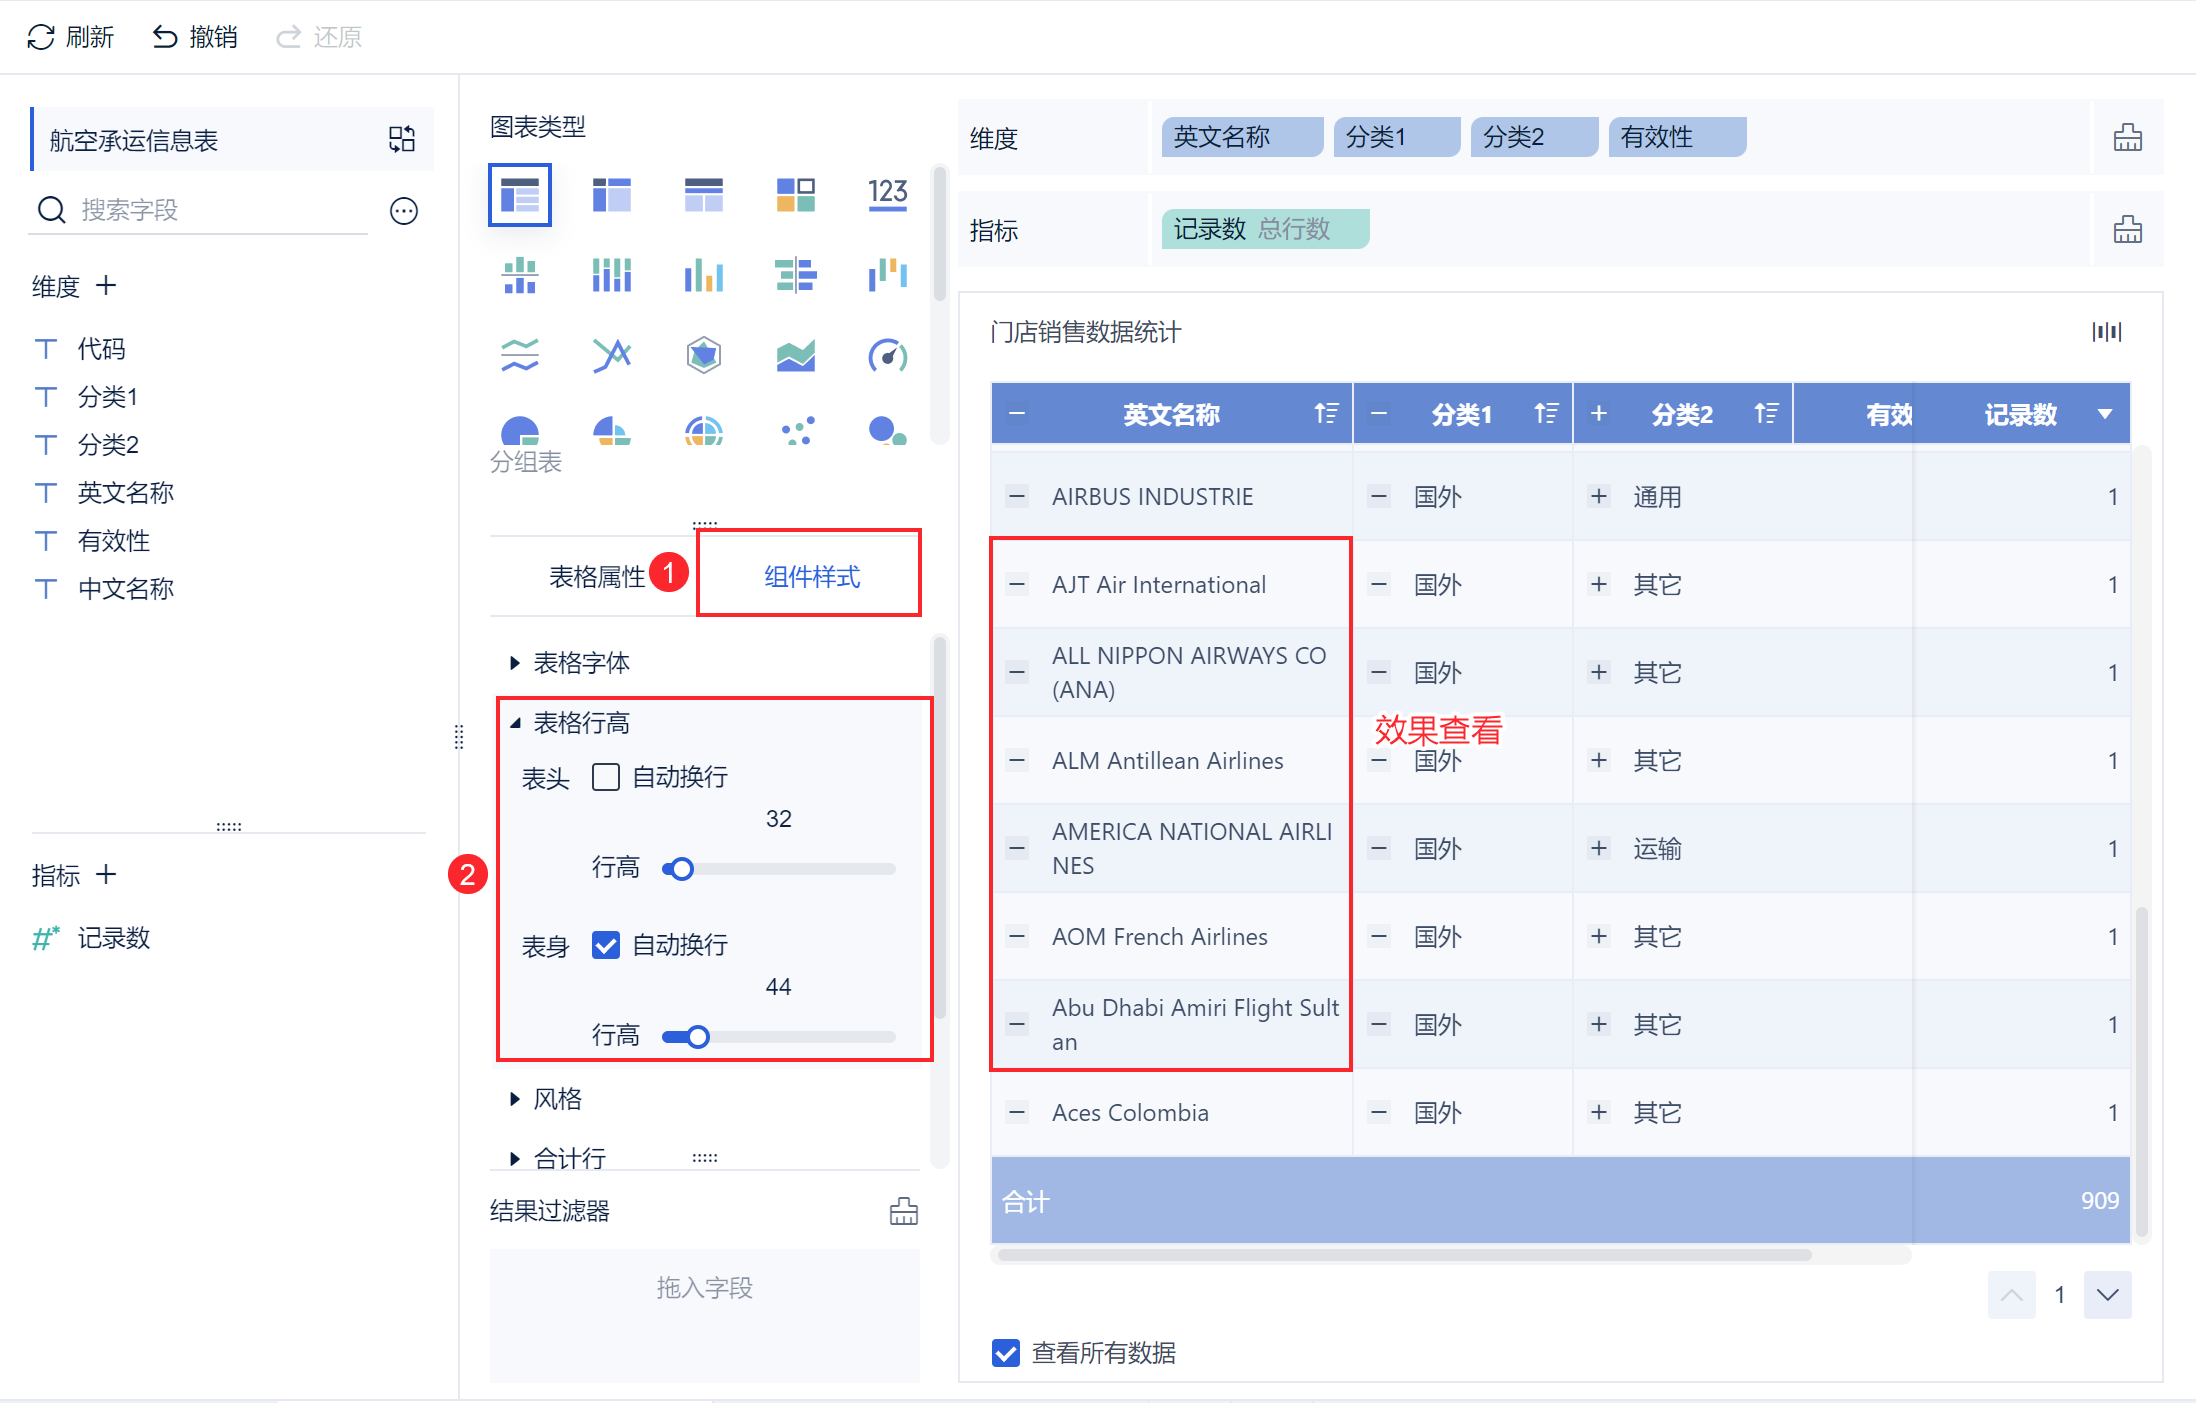Image resolution: width=2196 pixels, height=1403 pixels.
Task: Select the detail table chart type
Action: [704, 195]
